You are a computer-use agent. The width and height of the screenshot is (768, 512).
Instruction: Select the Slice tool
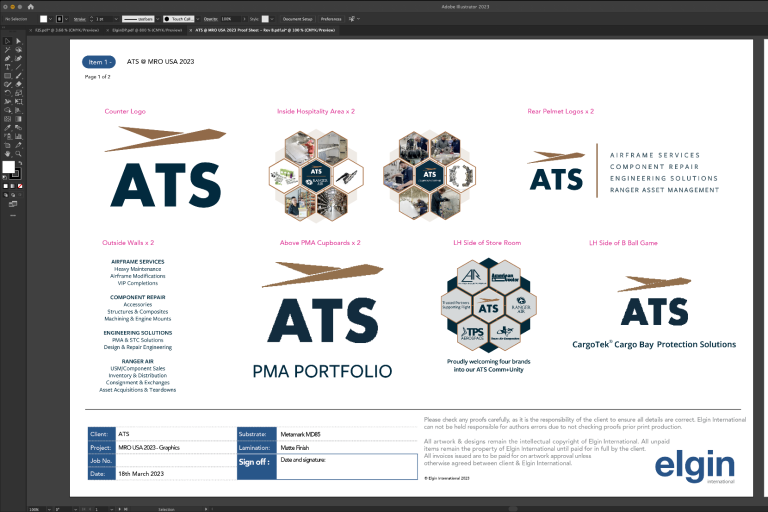(x=18, y=145)
